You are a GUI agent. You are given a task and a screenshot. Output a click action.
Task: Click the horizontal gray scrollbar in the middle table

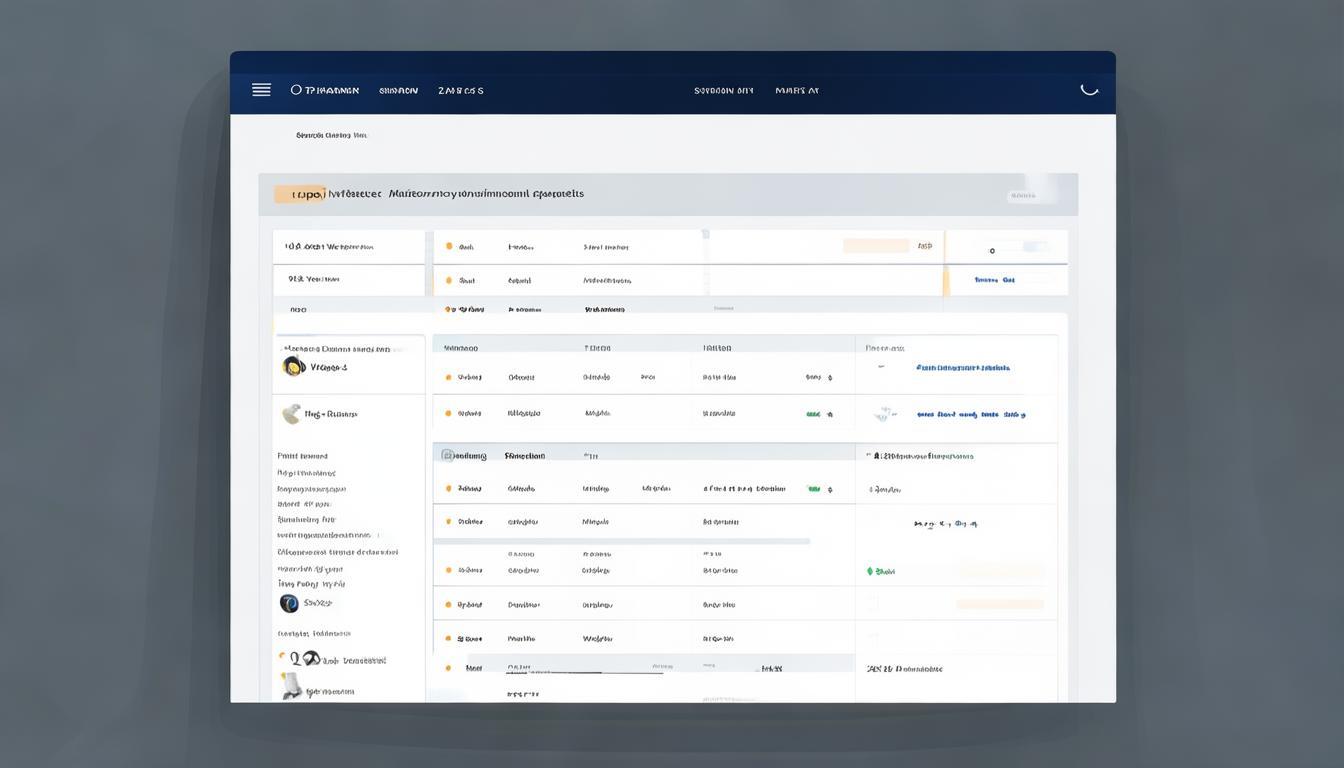coord(621,541)
